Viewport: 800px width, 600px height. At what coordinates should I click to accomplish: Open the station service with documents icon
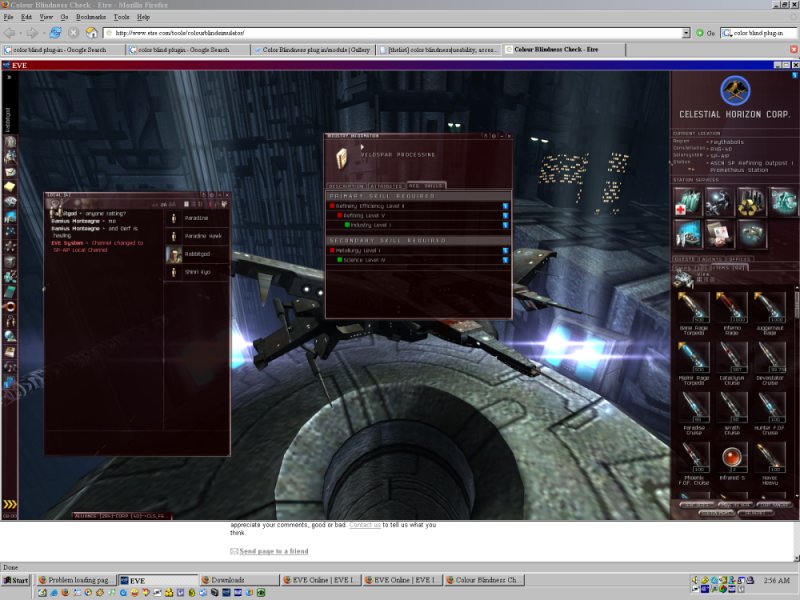(x=719, y=234)
